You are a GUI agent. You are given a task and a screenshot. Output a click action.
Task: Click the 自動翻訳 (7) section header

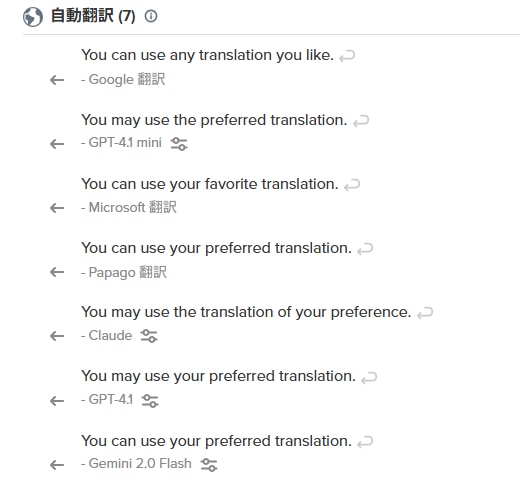pyautogui.click(x=93, y=16)
